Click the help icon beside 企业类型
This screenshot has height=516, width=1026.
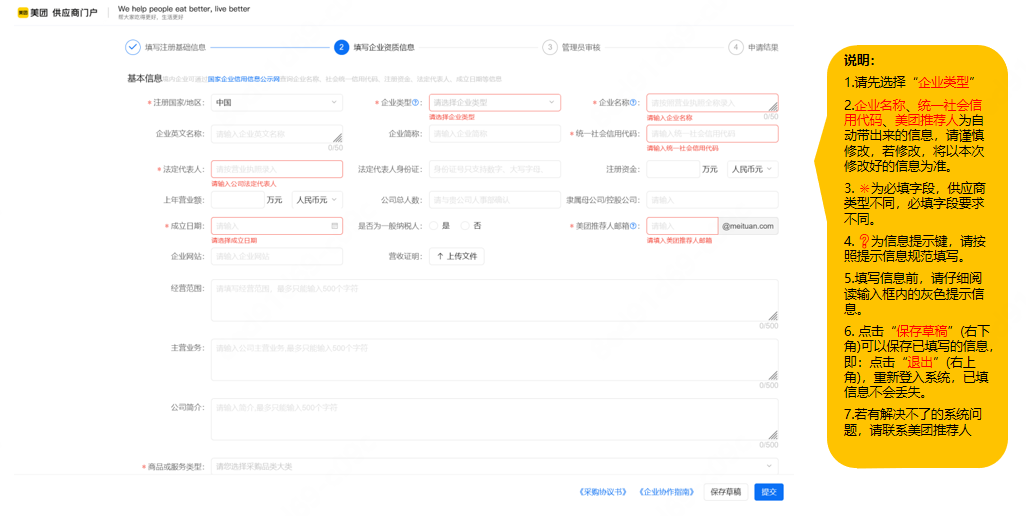click(416, 103)
